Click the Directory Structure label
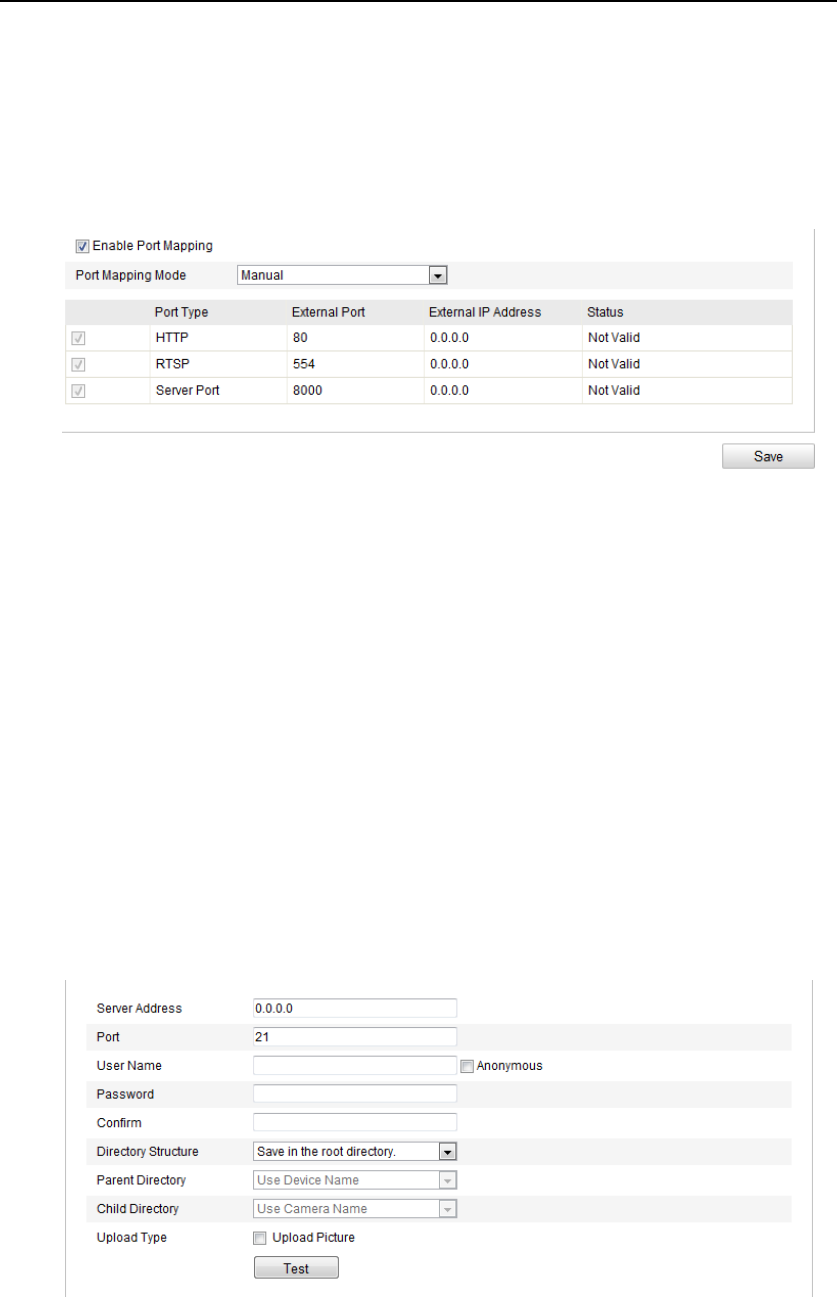This screenshot has width=837, height=1297. point(147,1151)
